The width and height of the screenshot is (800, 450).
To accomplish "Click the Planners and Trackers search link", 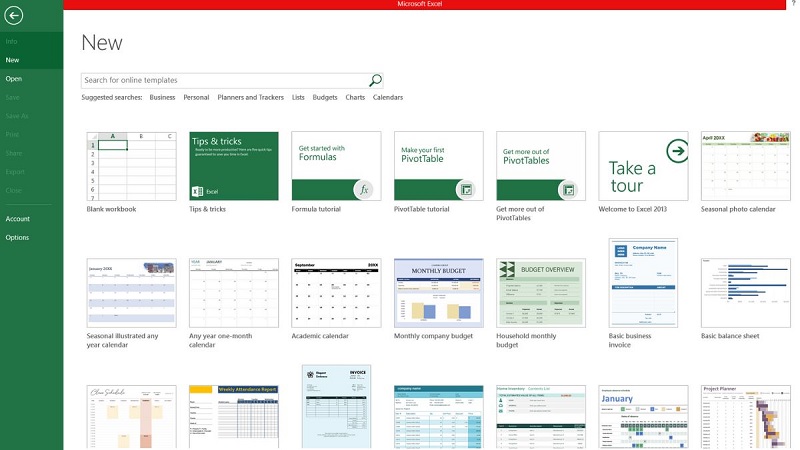I will point(250,98).
